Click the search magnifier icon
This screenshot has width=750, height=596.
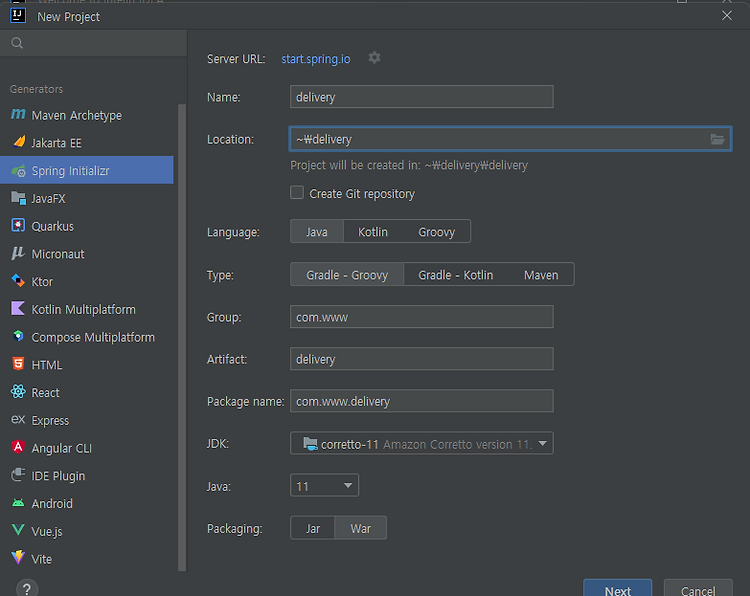[17, 43]
